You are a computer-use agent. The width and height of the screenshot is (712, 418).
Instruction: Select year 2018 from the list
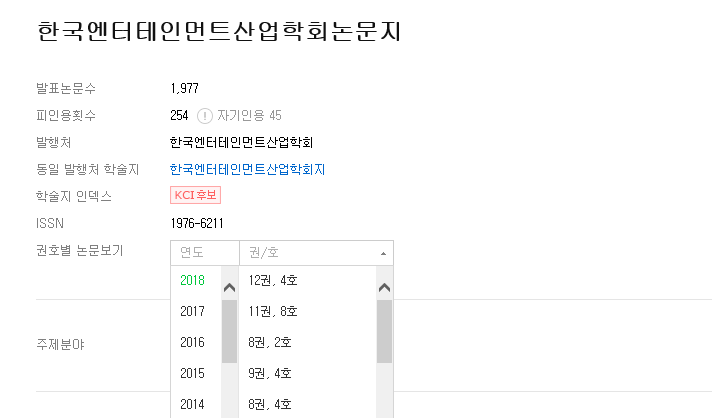click(192, 281)
